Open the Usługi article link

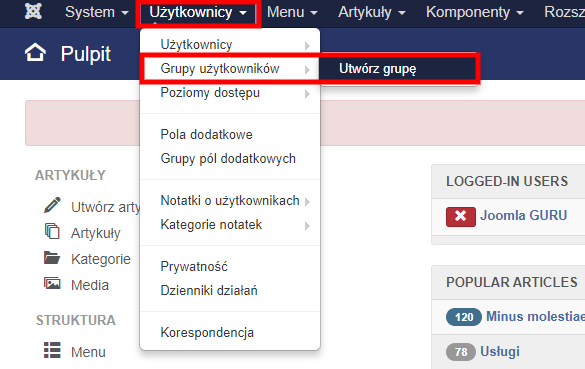[x=500, y=351]
